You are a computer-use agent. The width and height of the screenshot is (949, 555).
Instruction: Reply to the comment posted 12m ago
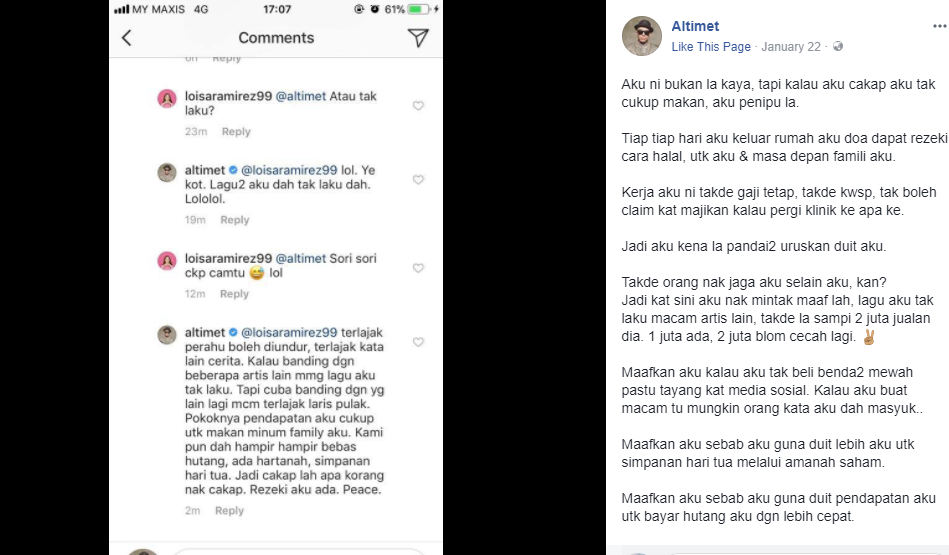point(234,294)
